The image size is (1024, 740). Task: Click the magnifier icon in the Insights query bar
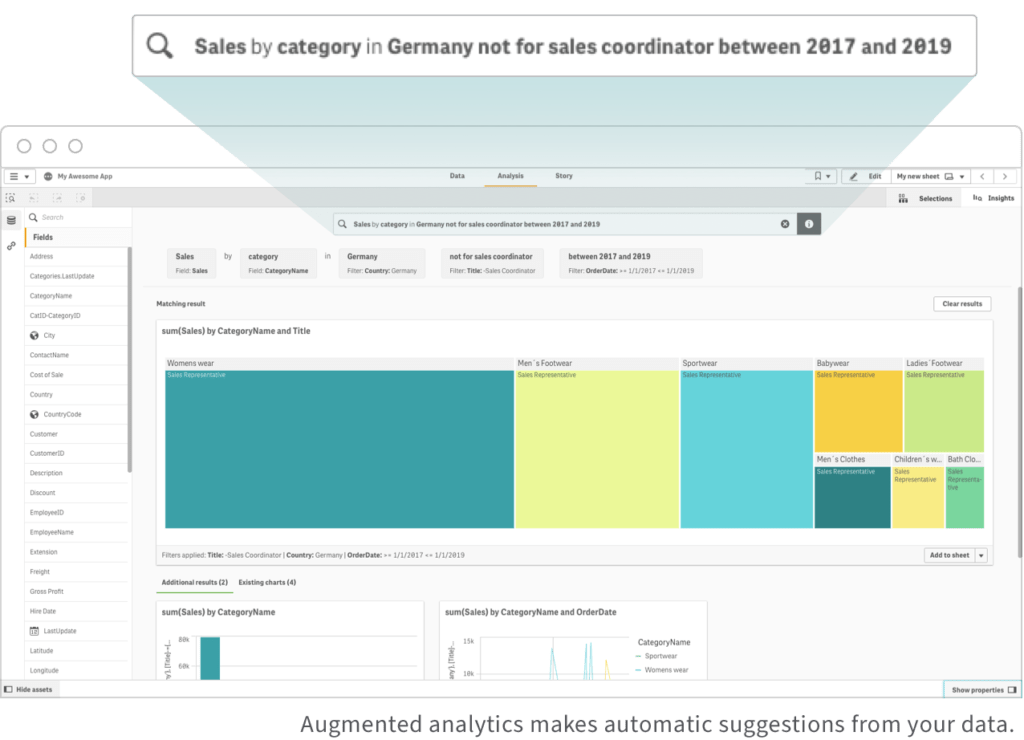[342, 224]
